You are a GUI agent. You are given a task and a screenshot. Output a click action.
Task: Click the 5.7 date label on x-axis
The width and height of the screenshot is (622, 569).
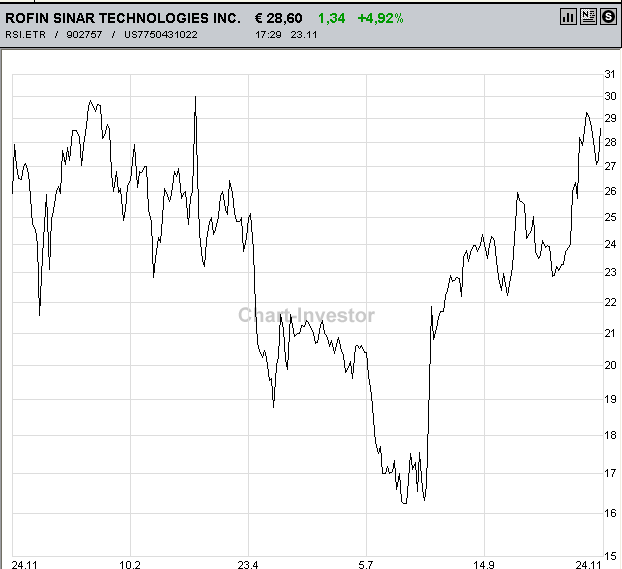pyautogui.click(x=366, y=564)
